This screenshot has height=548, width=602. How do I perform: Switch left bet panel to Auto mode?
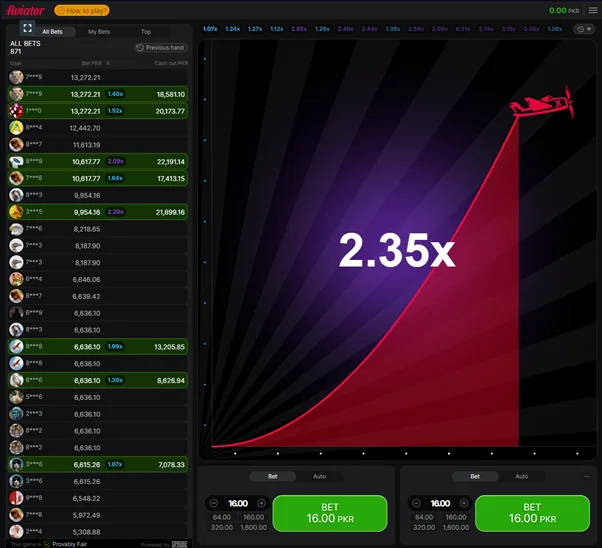tap(319, 476)
